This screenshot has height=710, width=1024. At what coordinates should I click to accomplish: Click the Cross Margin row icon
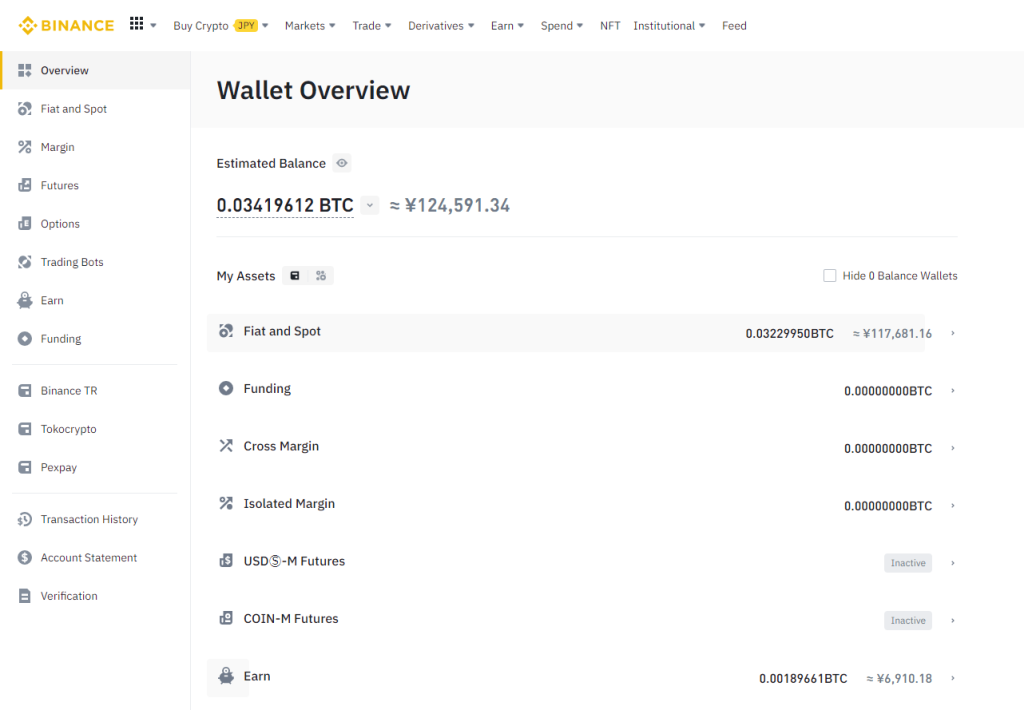click(x=226, y=446)
